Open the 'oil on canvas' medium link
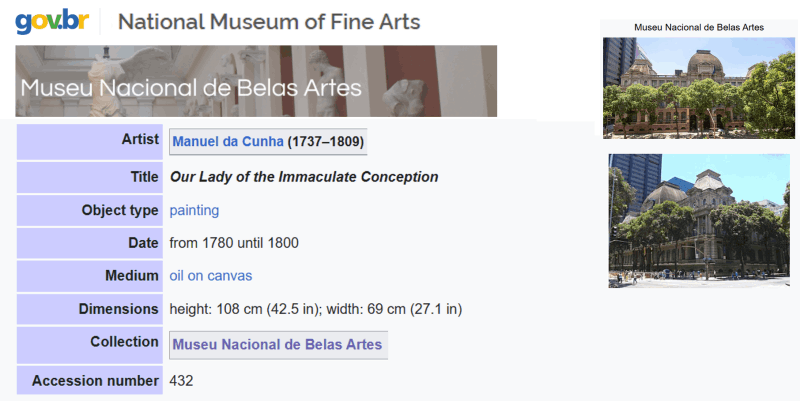The height and width of the screenshot is (401, 800). pos(211,276)
